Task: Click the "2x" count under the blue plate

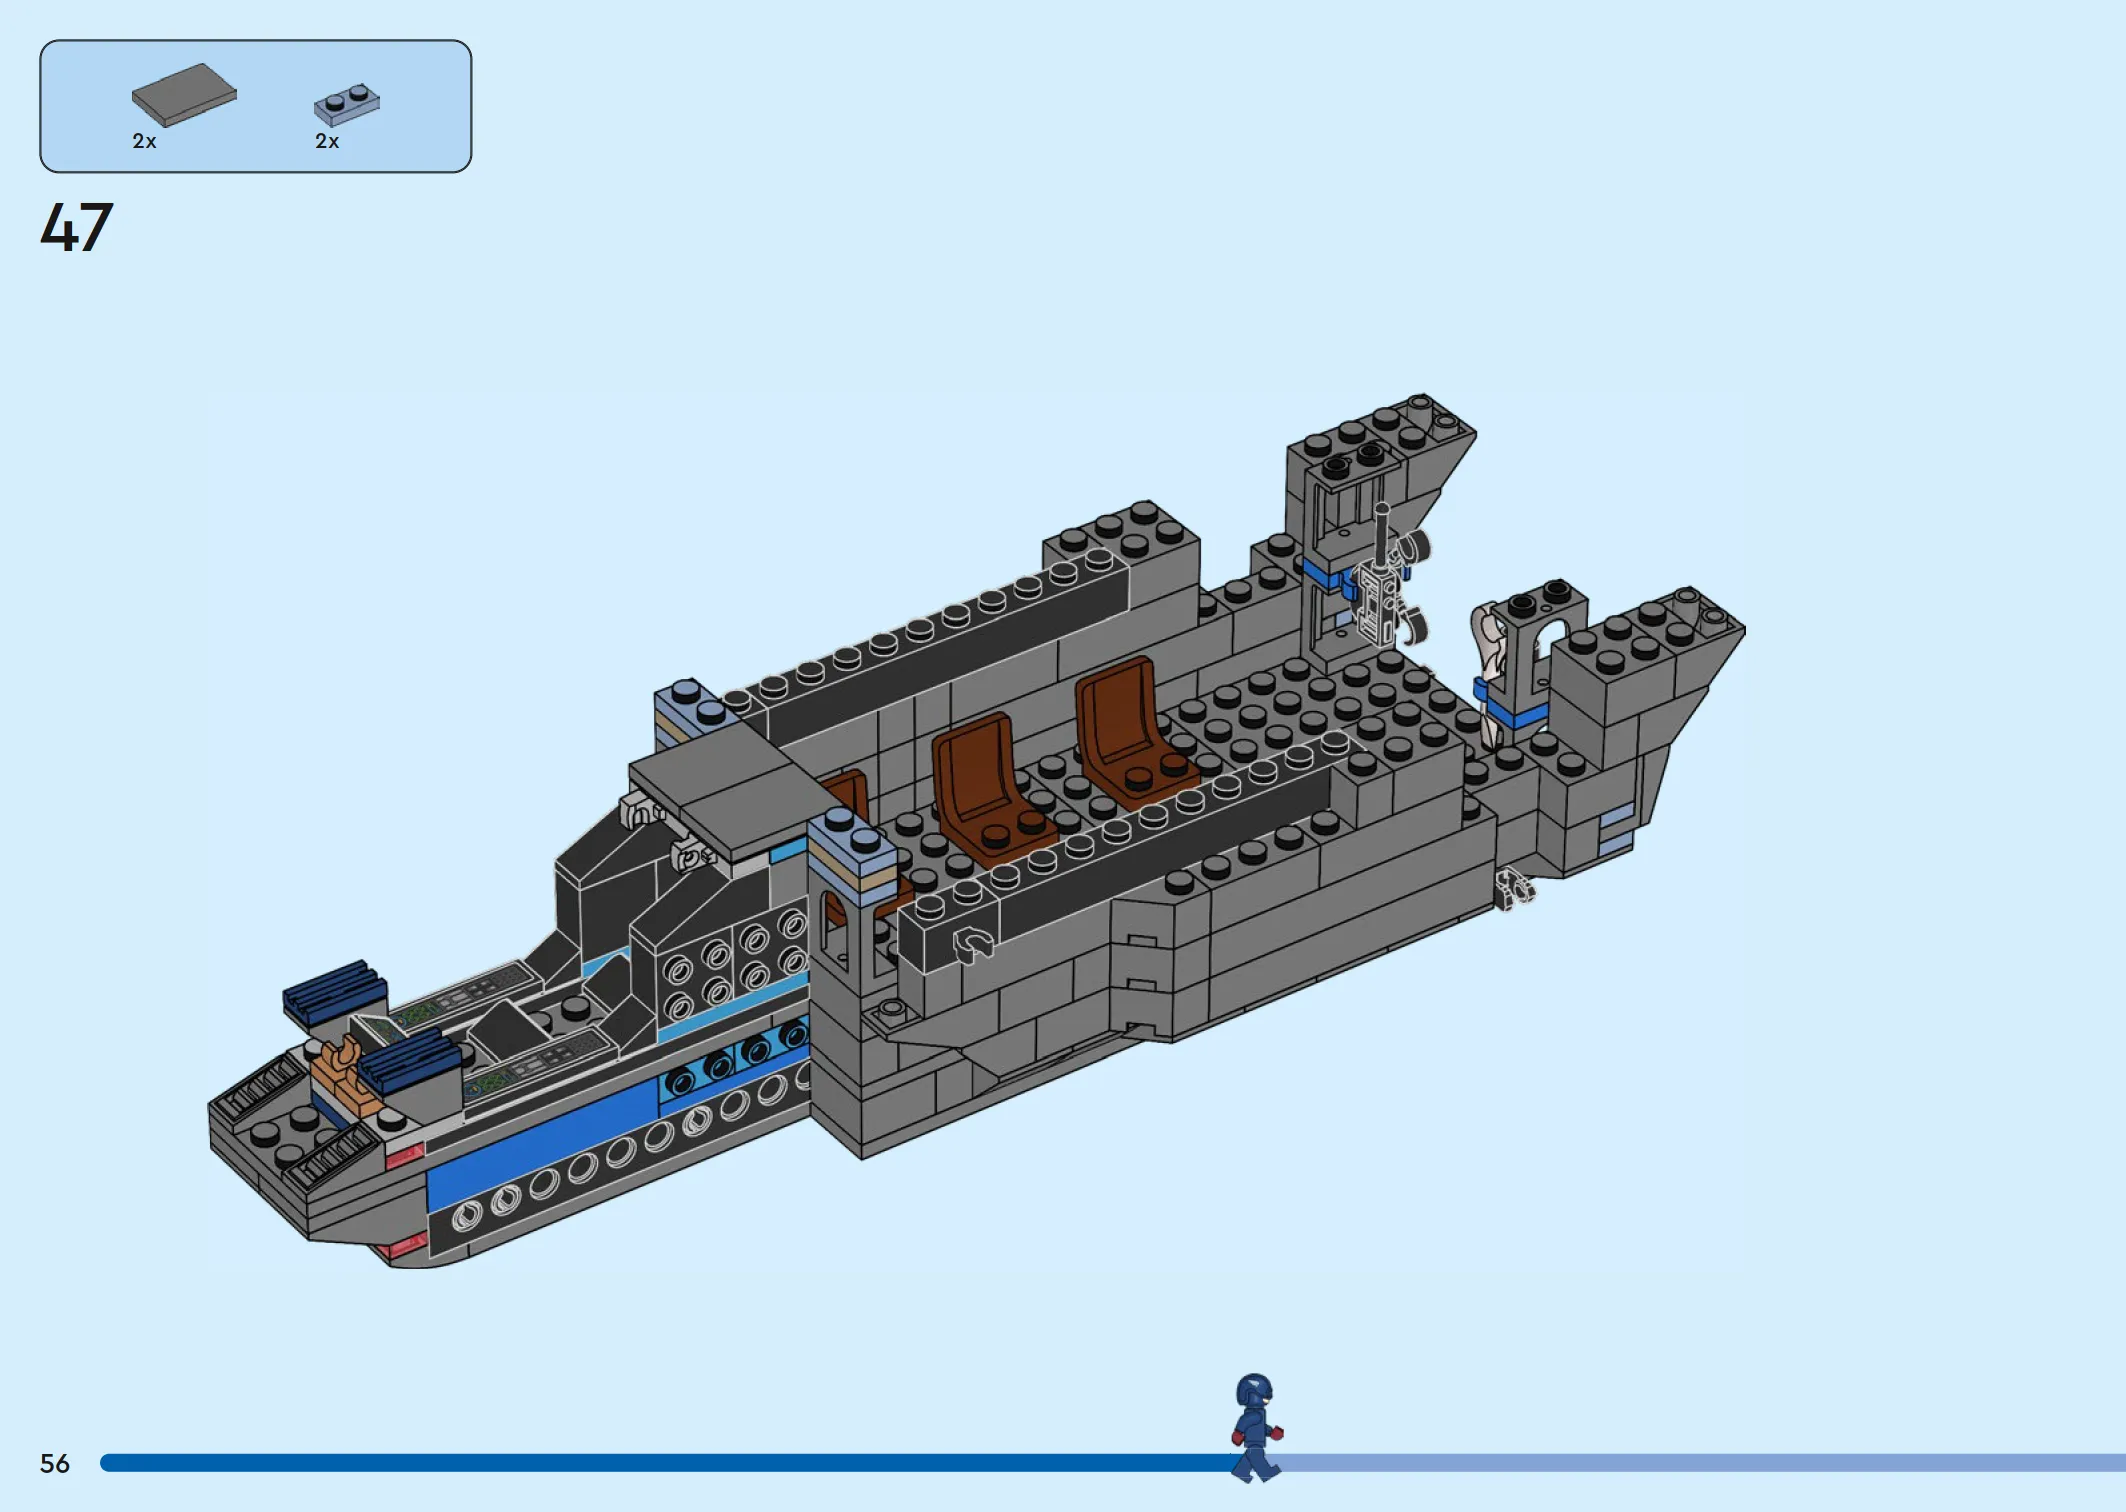Action: pyautogui.click(x=327, y=142)
